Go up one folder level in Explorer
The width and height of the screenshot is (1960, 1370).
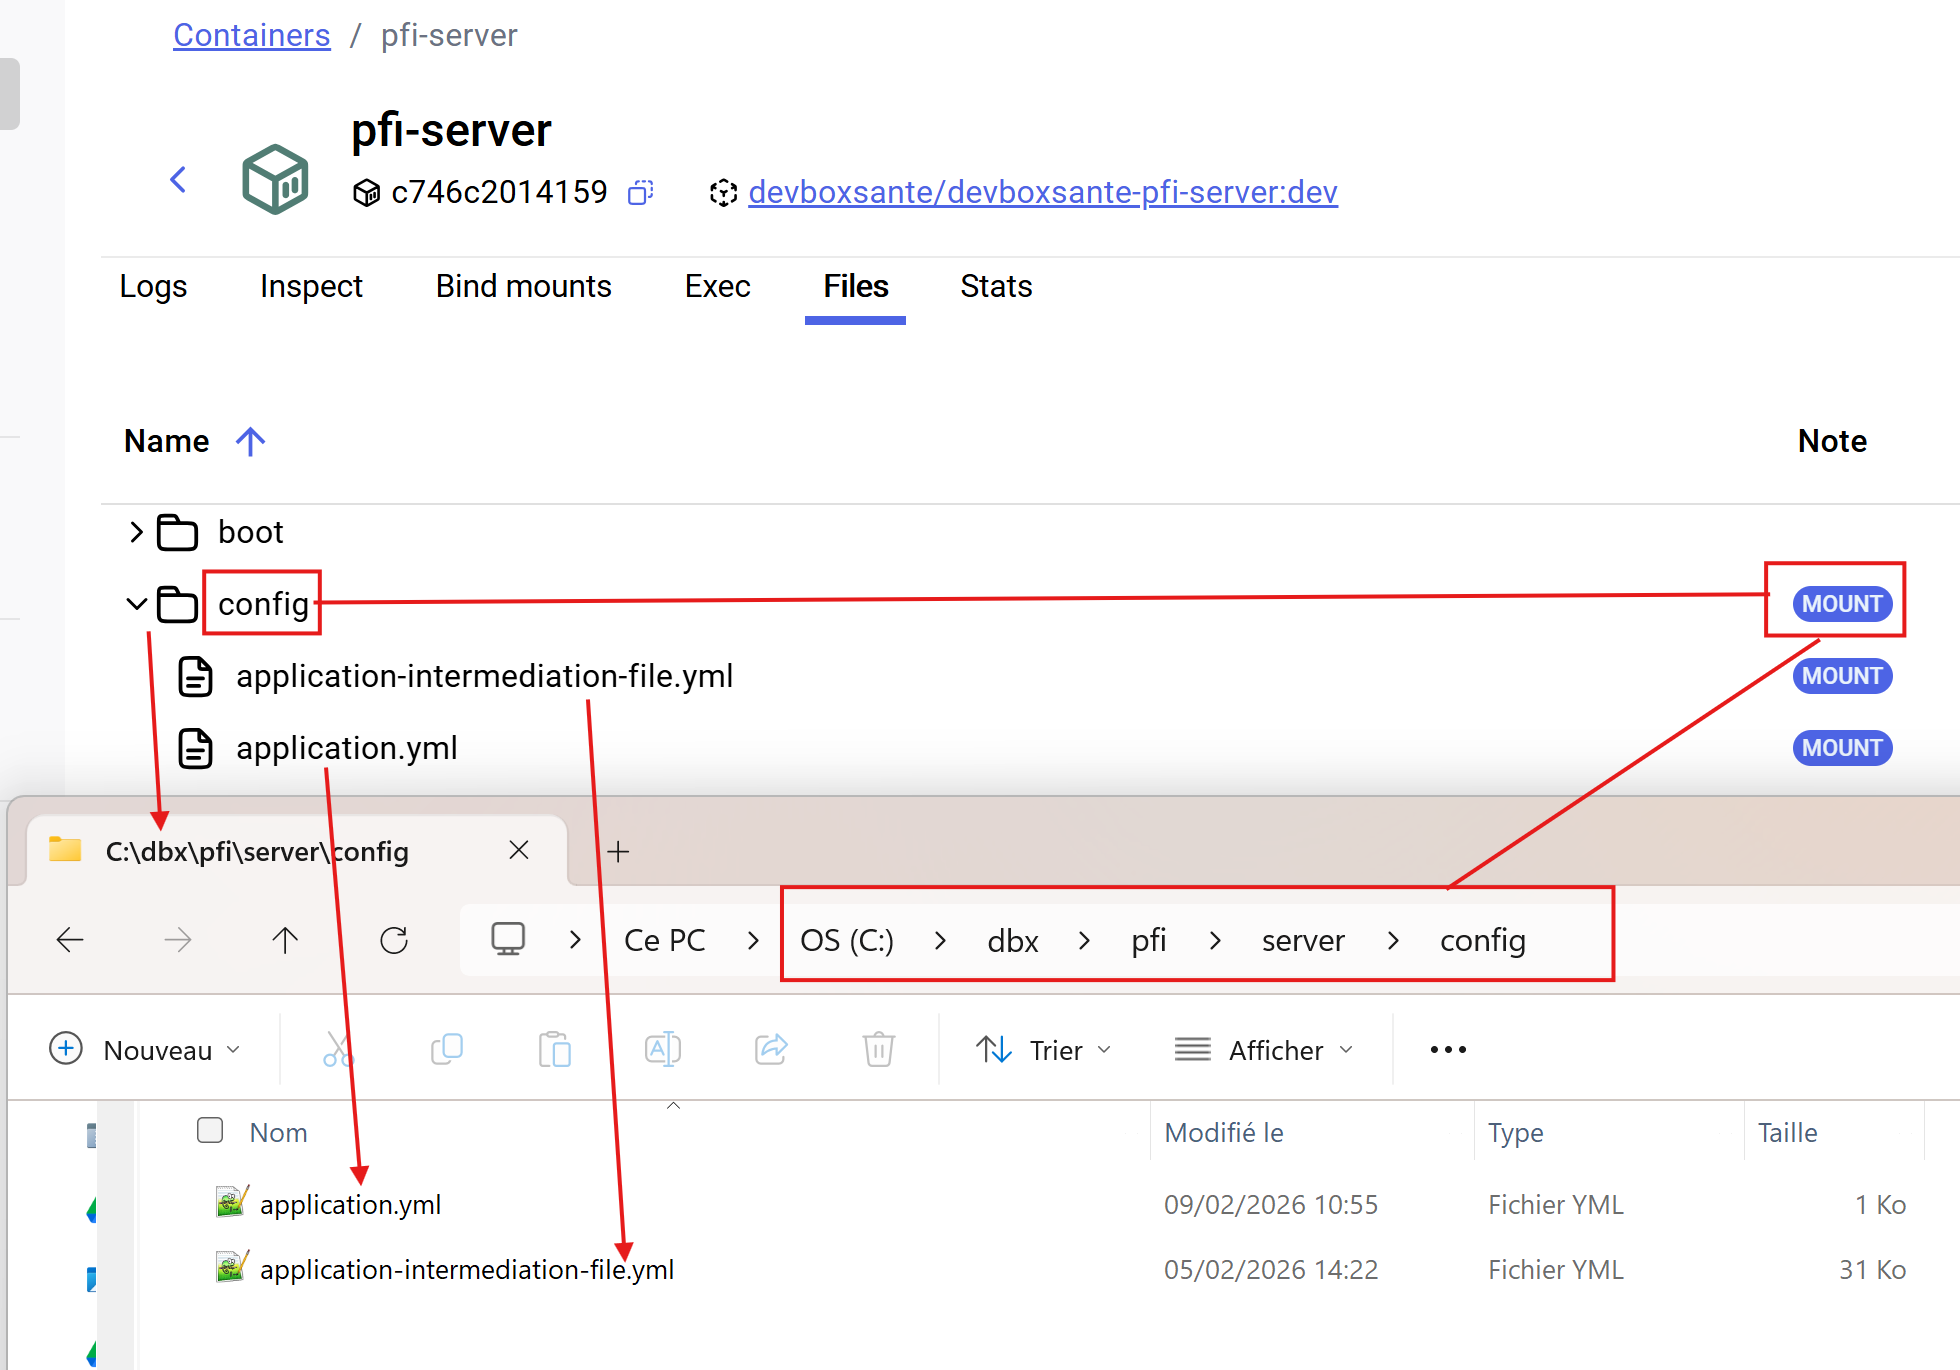click(285, 940)
